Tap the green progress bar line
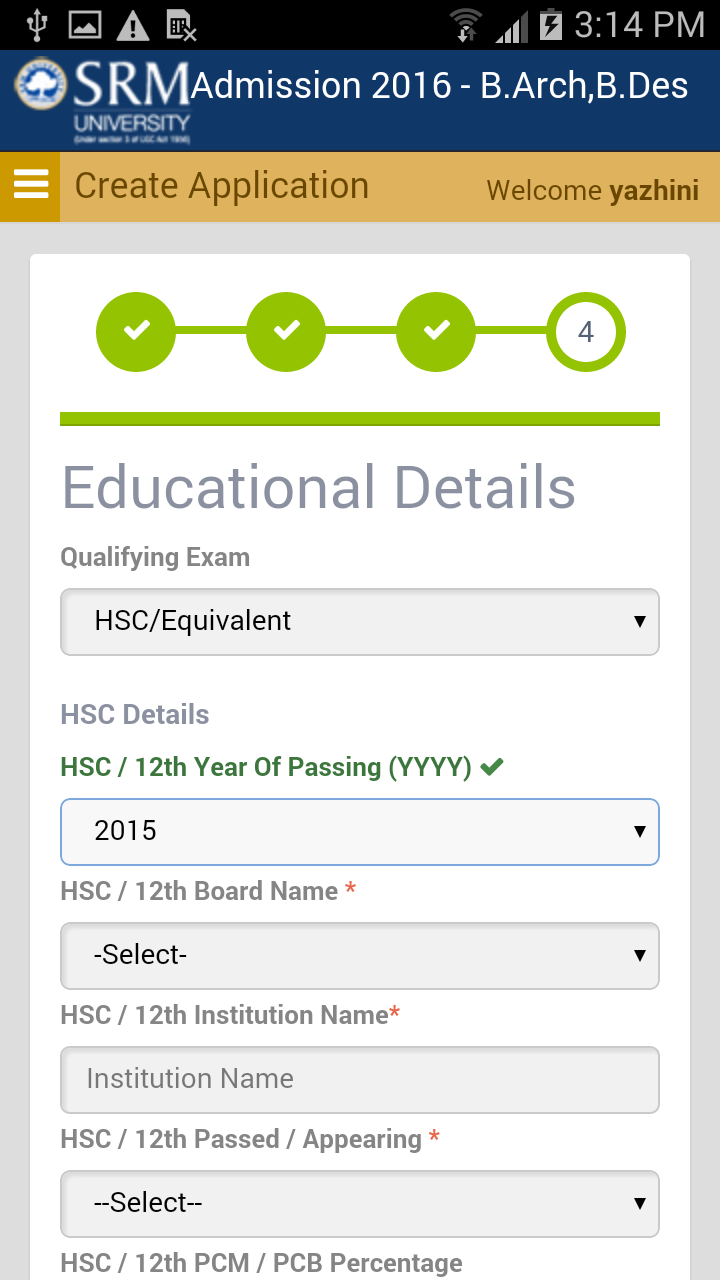Image resolution: width=720 pixels, height=1280 pixels. tap(360, 418)
